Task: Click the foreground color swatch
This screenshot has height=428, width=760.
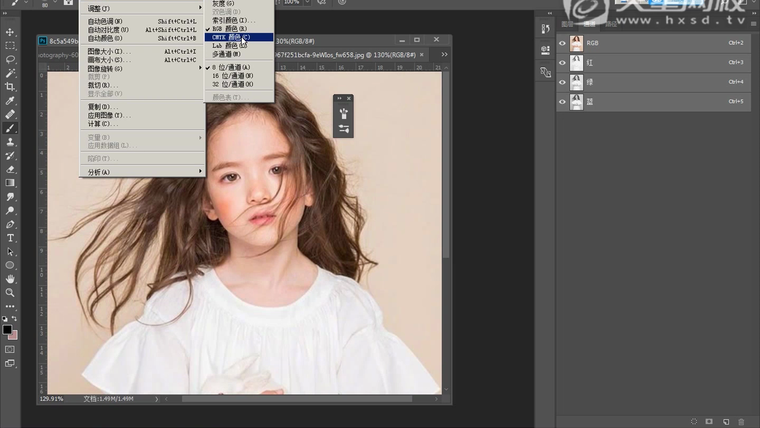Action: 7,329
